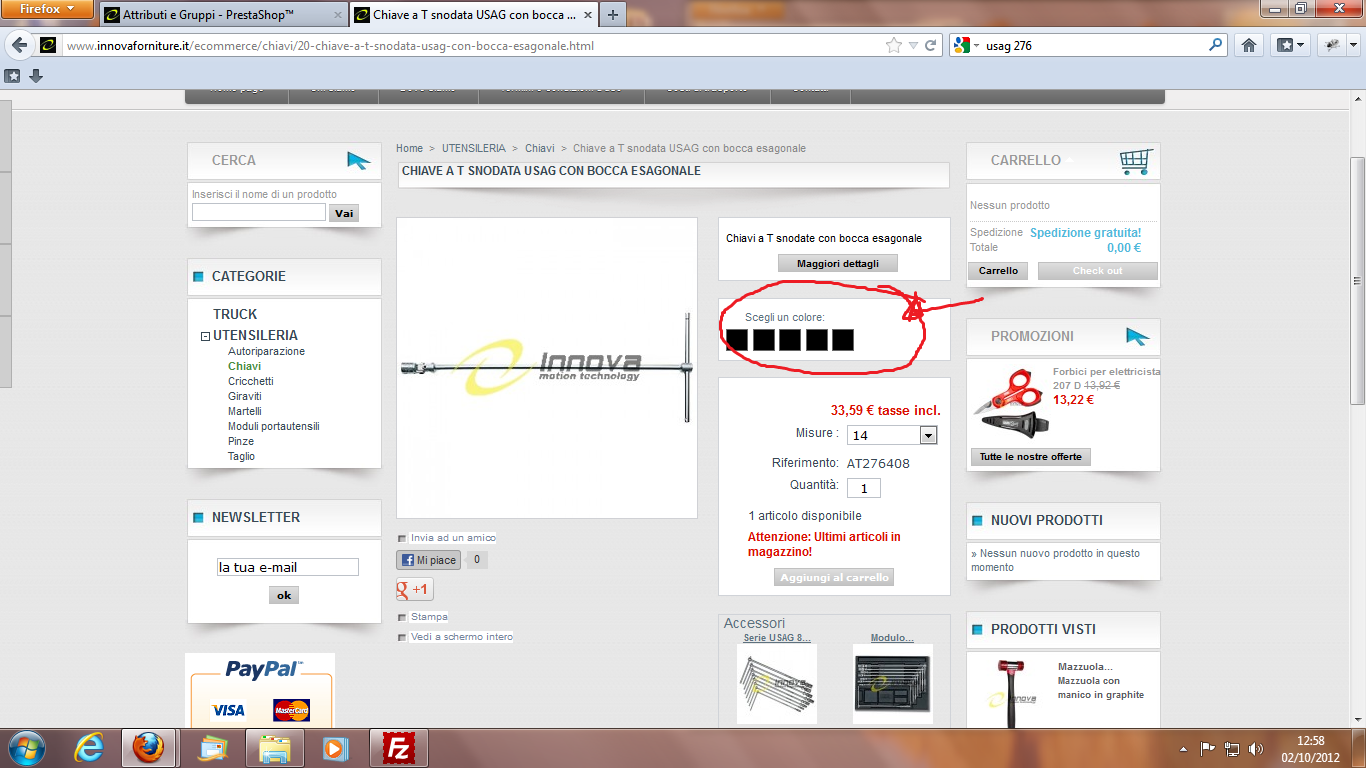Open the TRUCK category
Screen dimensions: 1366x768
(235, 314)
